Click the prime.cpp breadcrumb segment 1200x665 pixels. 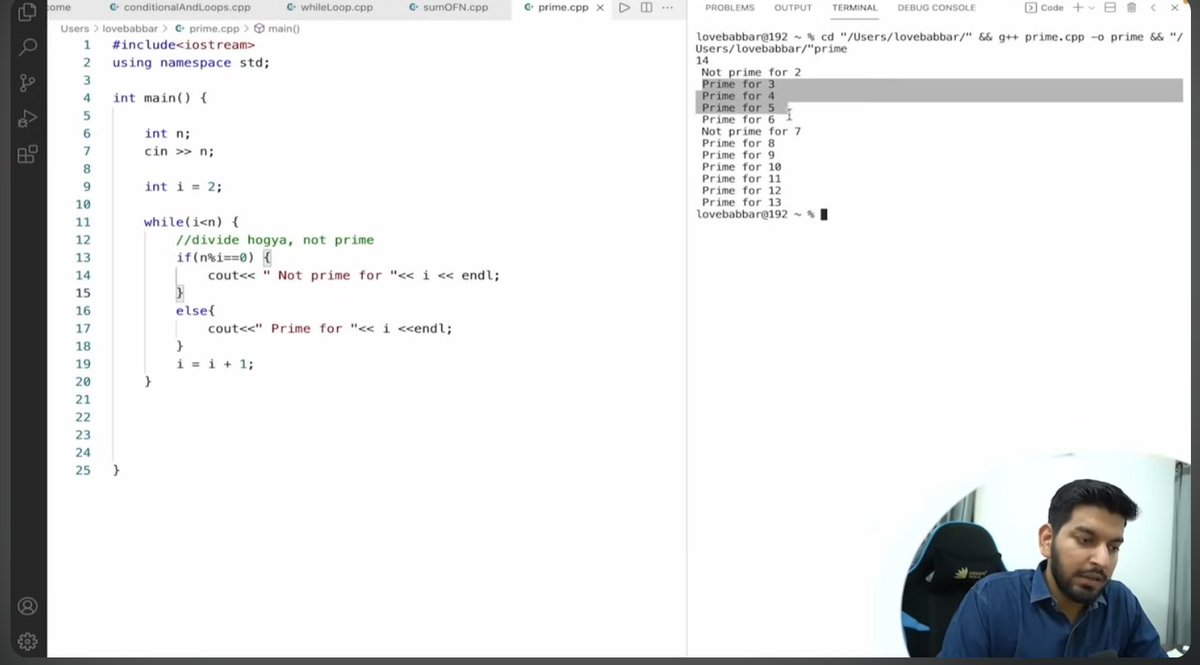point(208,28)
